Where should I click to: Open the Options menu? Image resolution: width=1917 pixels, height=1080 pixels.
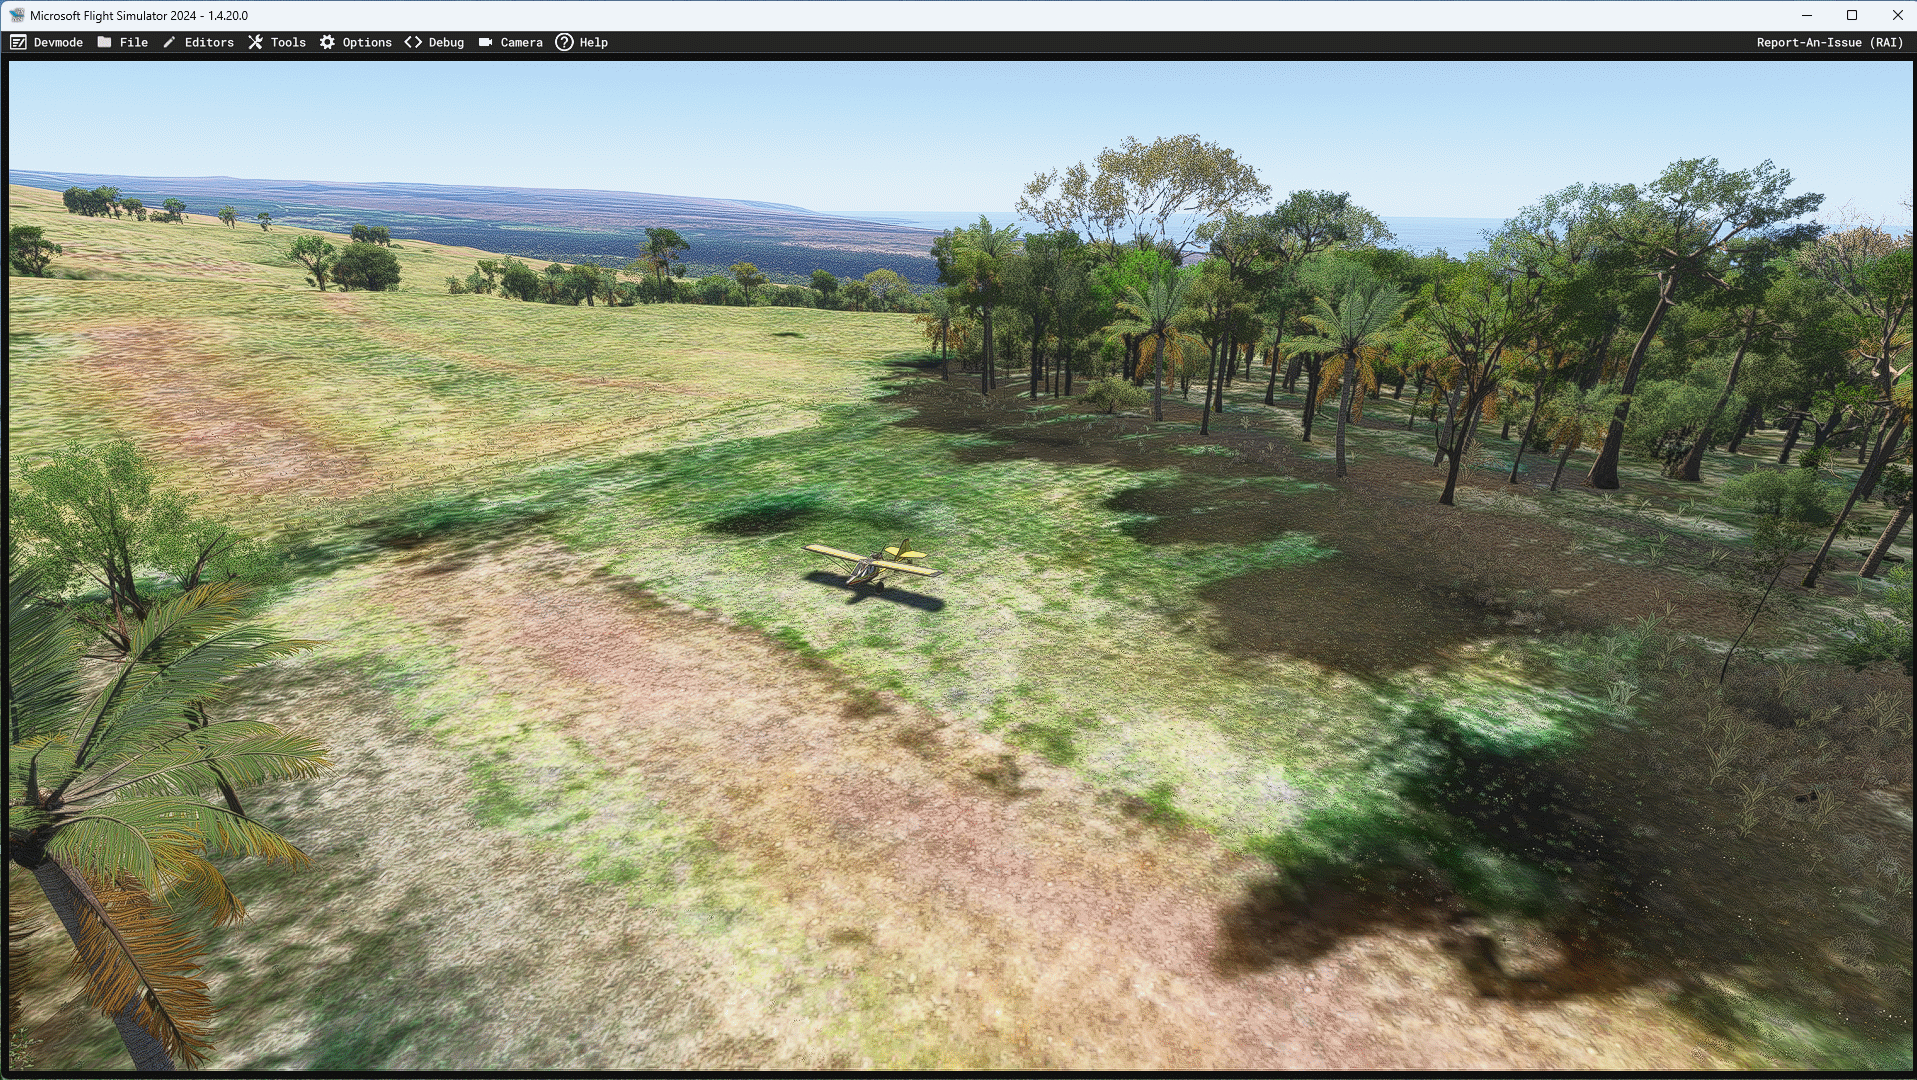(x=356, y=42)
